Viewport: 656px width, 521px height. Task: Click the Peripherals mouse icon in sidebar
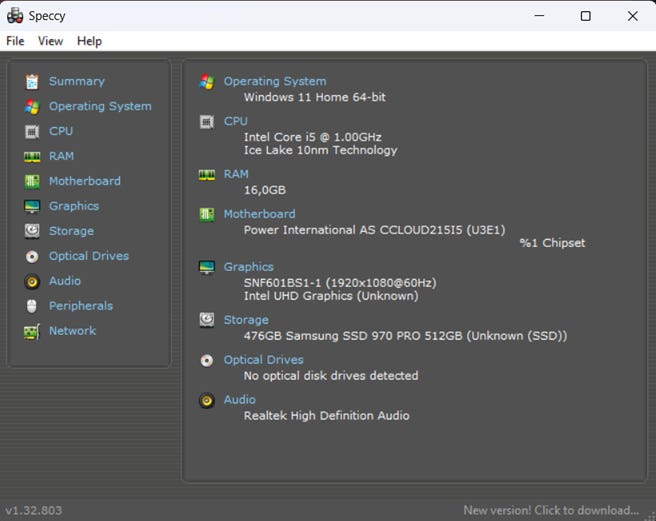point(32,306)
